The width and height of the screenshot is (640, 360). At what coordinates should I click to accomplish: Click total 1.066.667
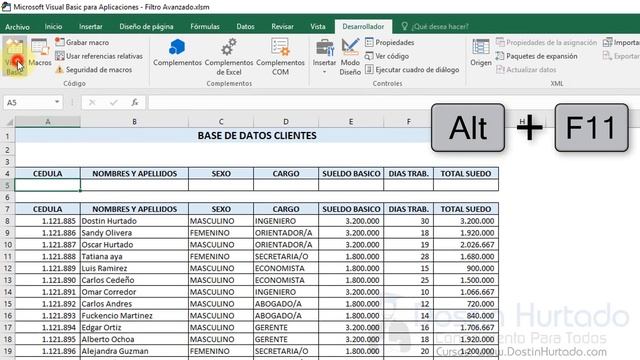[466, 292]
